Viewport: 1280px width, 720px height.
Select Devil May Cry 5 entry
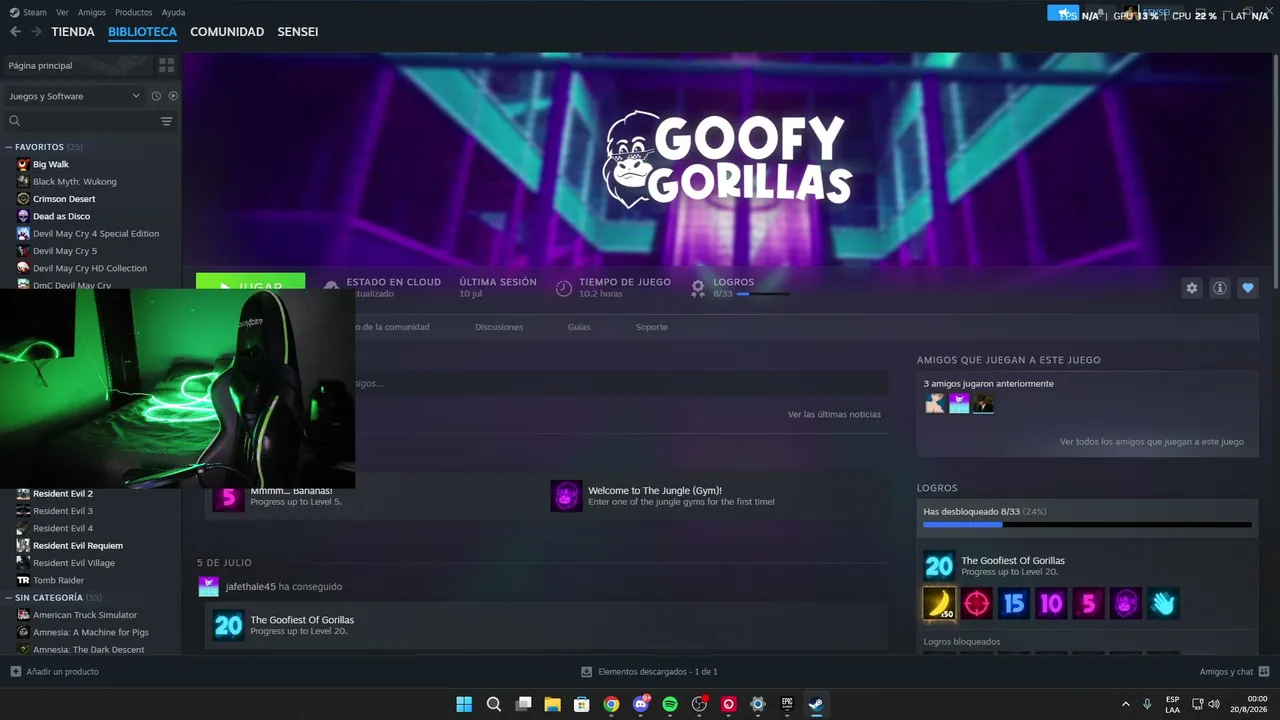[64, 251]
